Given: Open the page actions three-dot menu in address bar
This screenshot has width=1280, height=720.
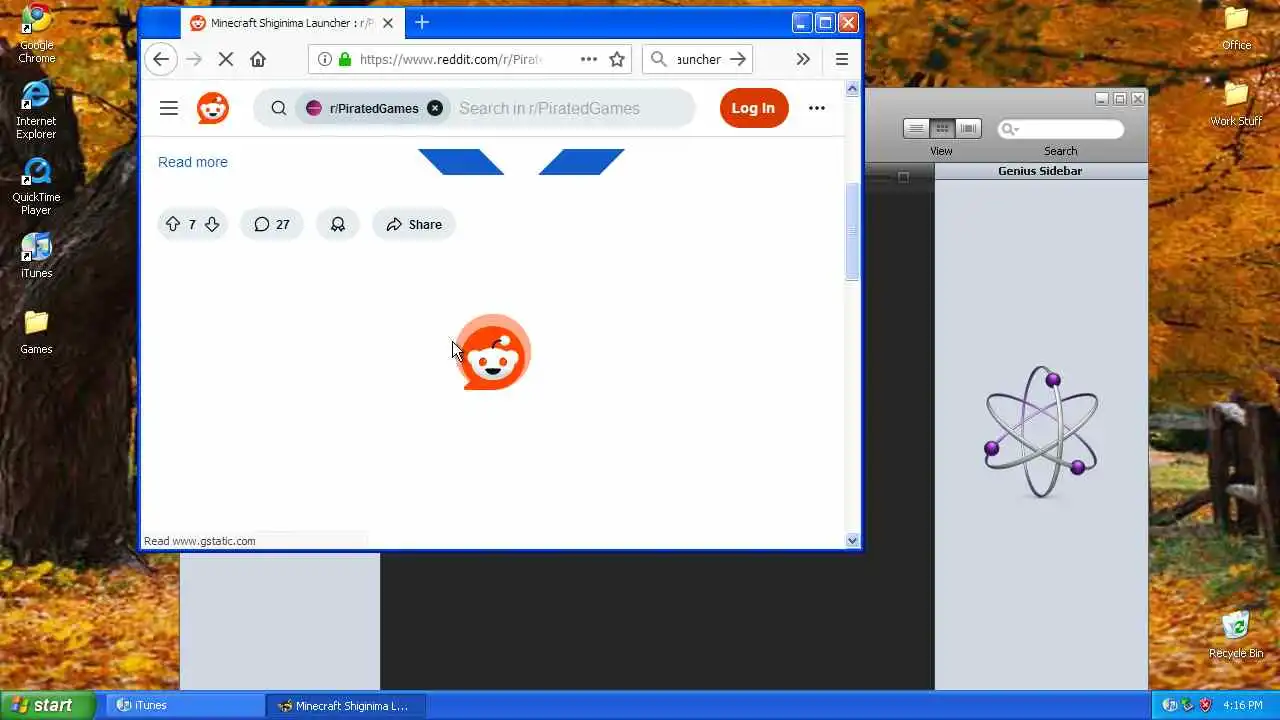Looking at the screenshot, I should point(589,59).
